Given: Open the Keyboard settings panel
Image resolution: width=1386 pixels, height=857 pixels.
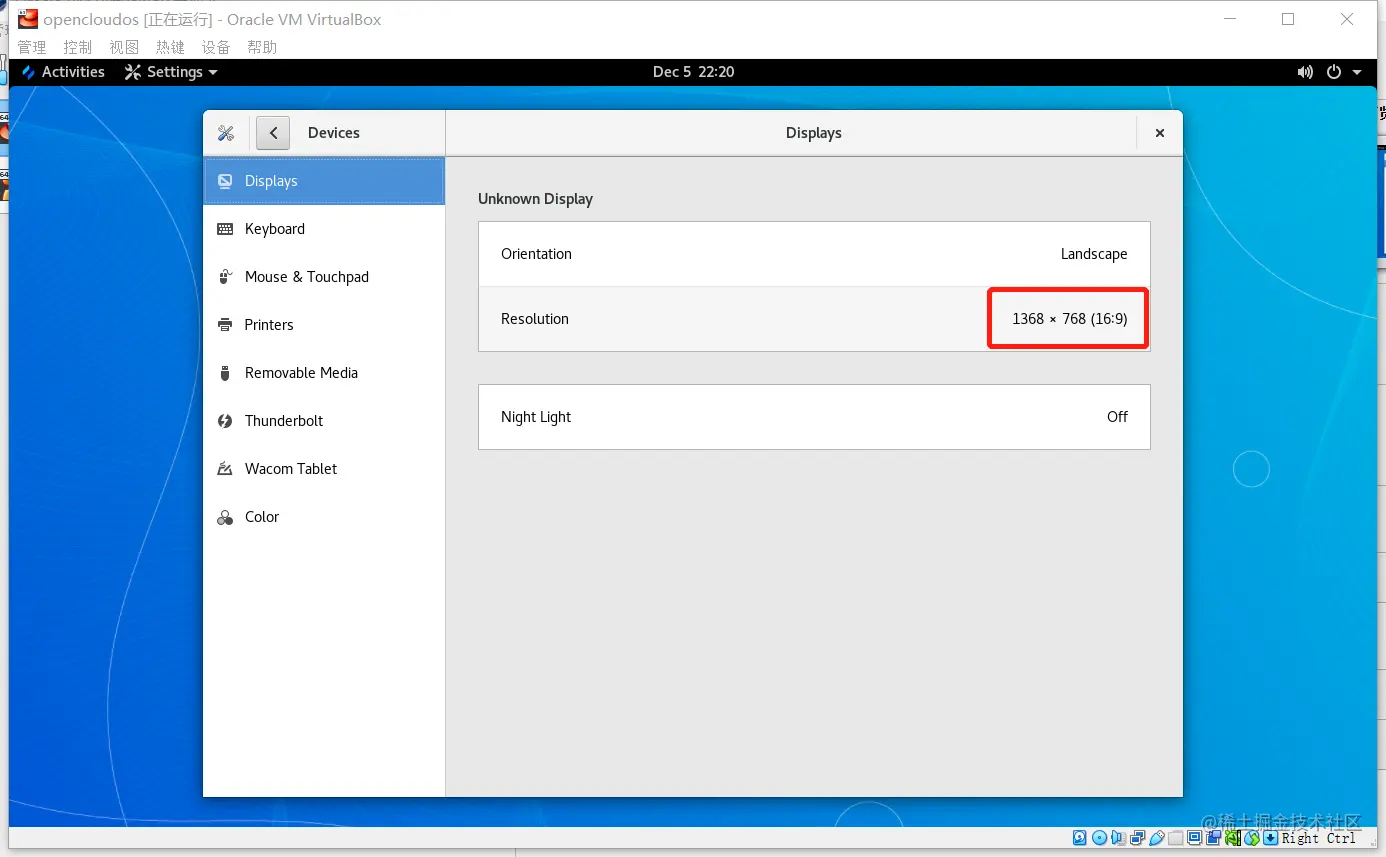Looking at the screenshot, I should [x=324, y=229].
